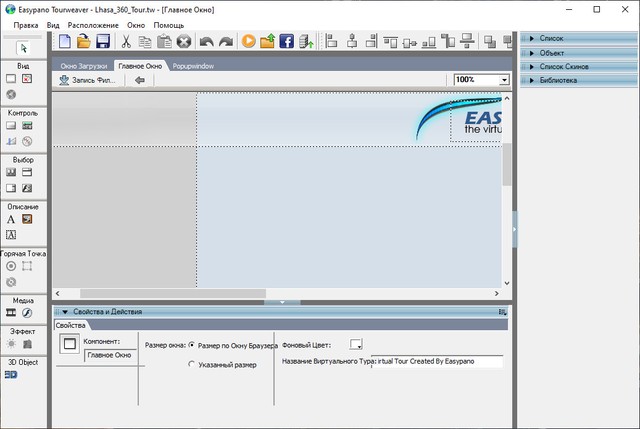Switch to the Popupwindow tab
640x429 pixels.
click(193, 66)
